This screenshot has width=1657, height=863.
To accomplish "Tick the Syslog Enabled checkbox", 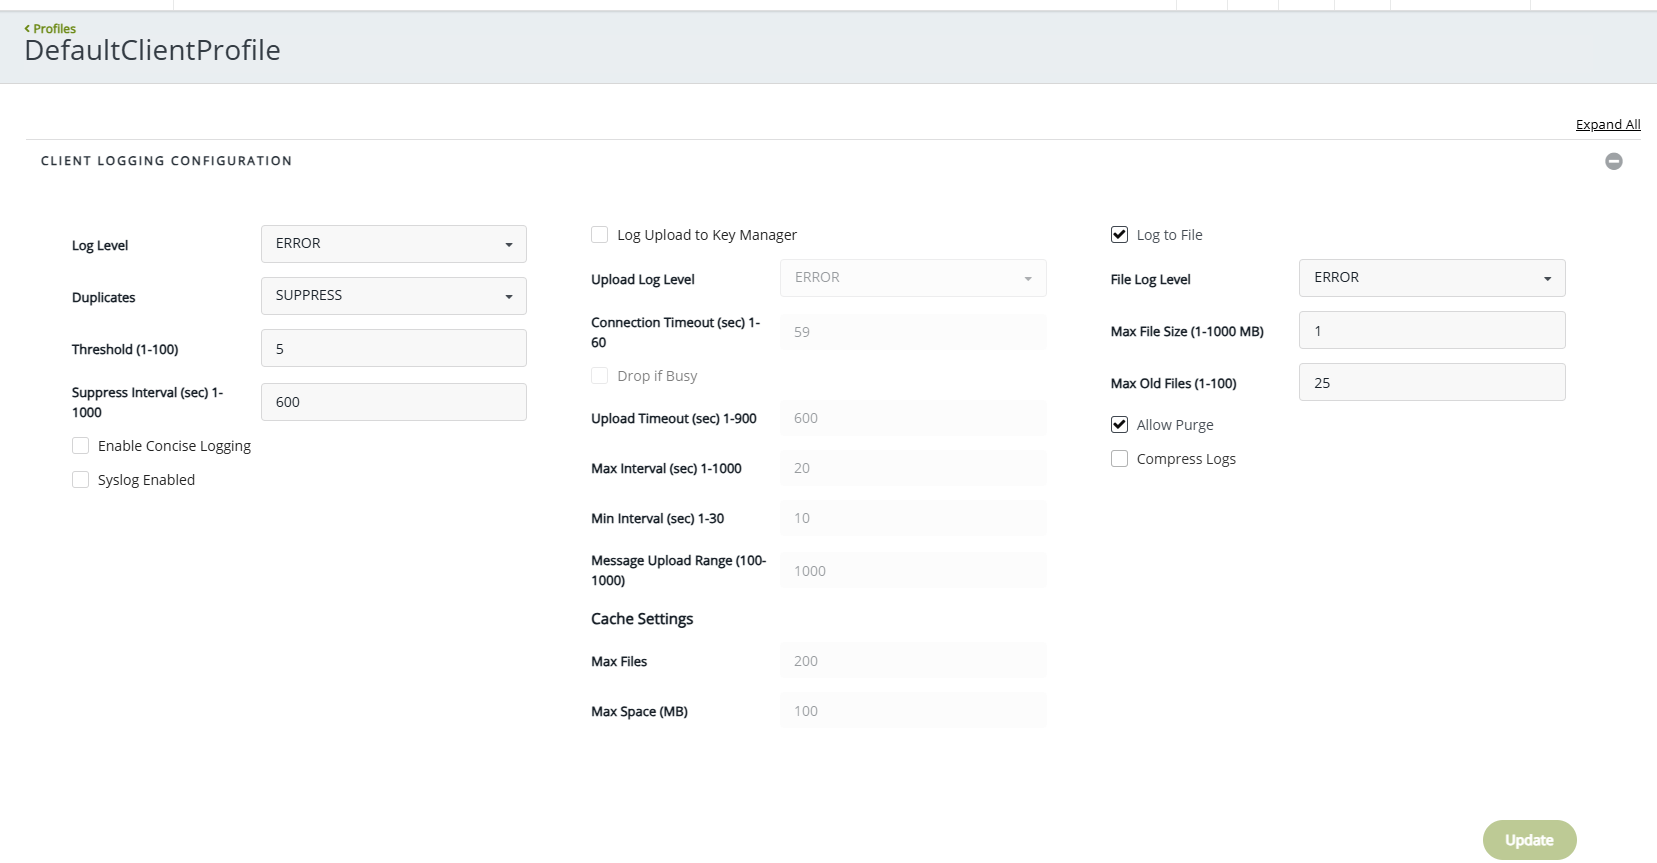I will pos(81,480).
